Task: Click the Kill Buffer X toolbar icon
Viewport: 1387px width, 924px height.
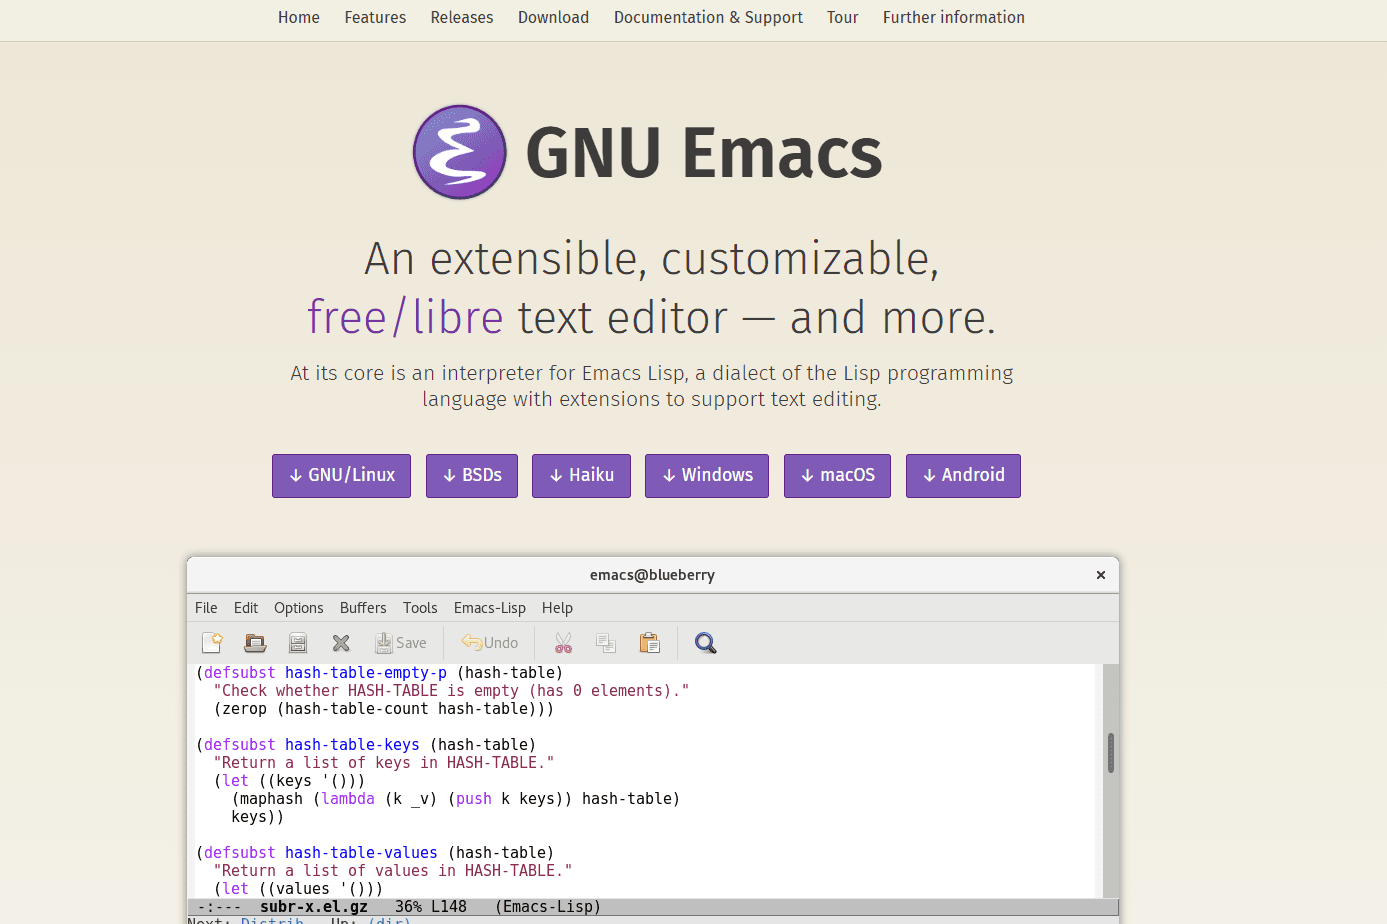Action: click(x=341, y=643)
